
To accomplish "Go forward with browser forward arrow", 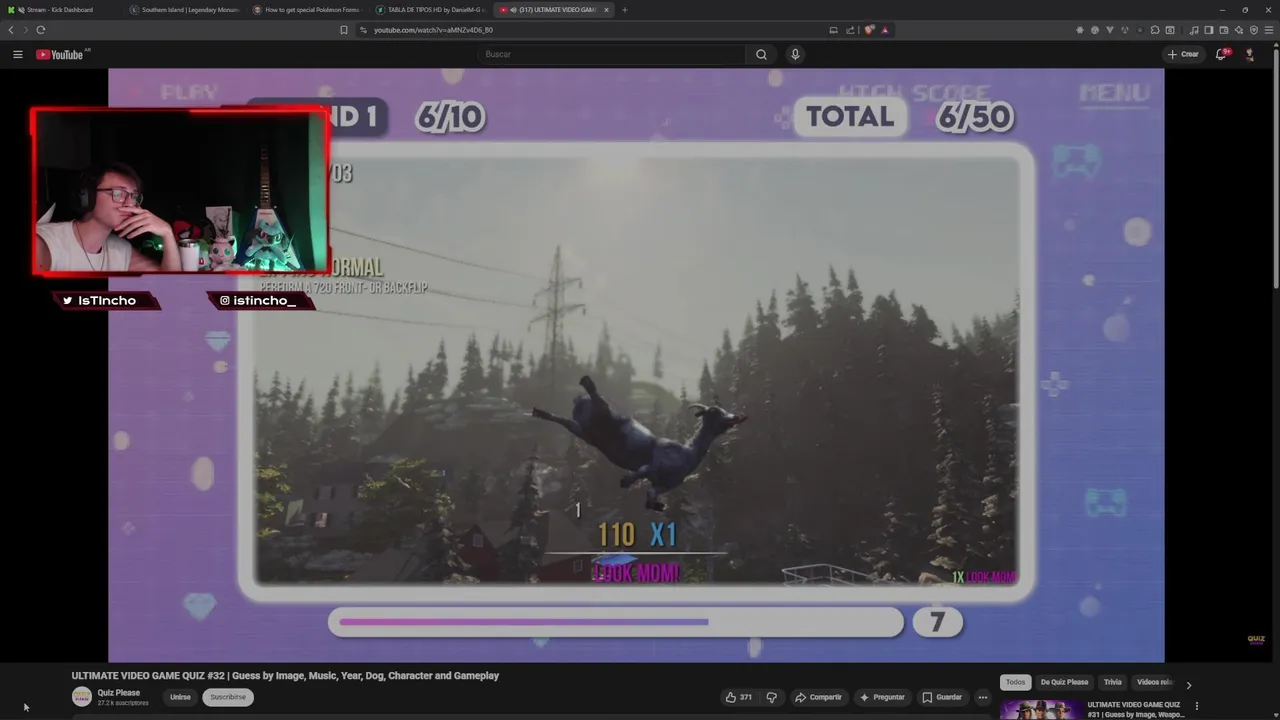I will (x=26, y=30).
